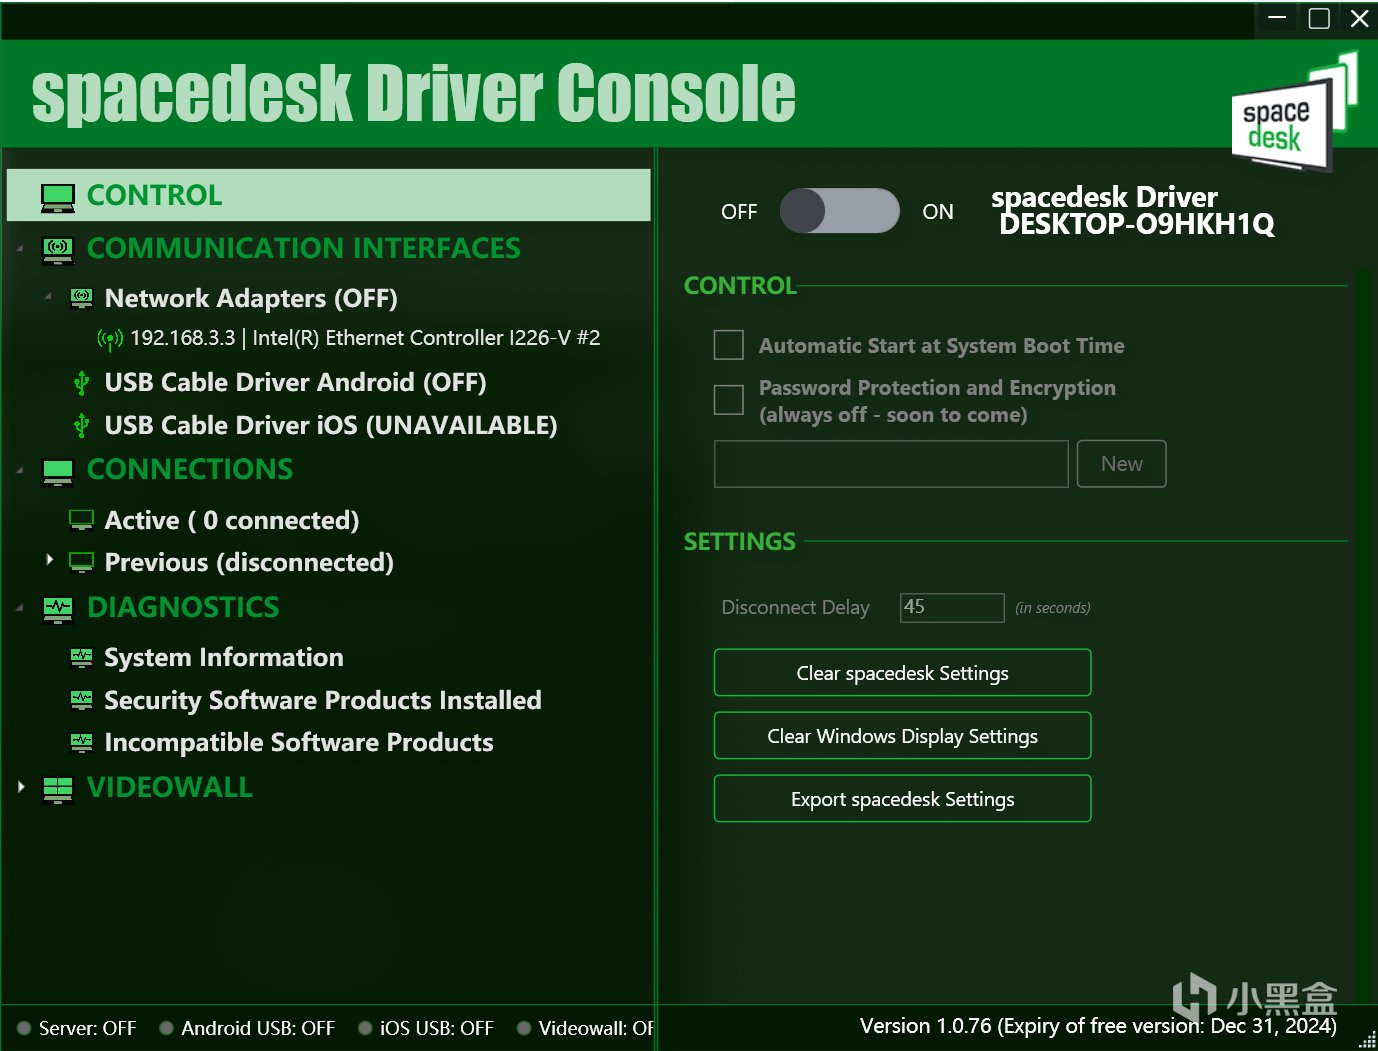Click the CONTROL monitor icon
Screen dimensions: 1378x1051
[58, 197]
